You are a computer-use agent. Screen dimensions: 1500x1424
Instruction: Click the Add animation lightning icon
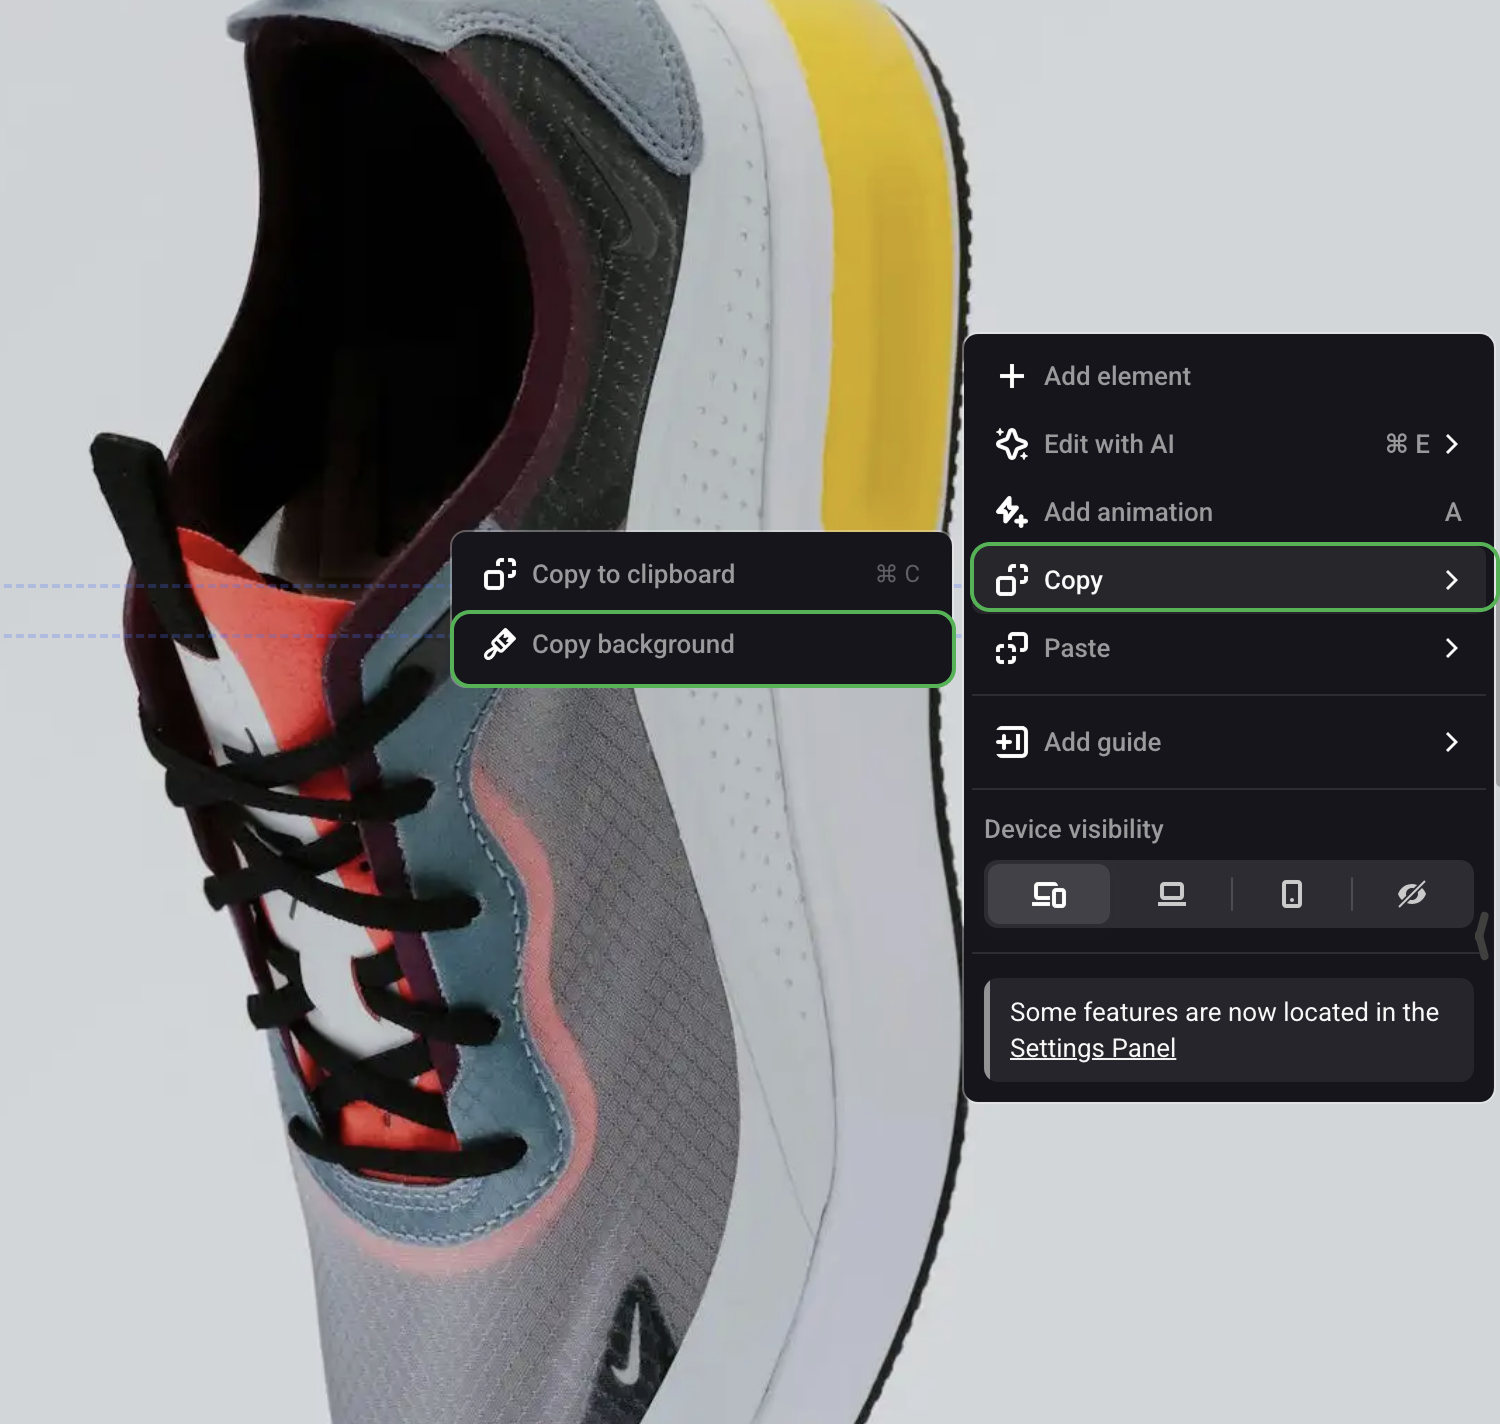[x=1011, y=512]
